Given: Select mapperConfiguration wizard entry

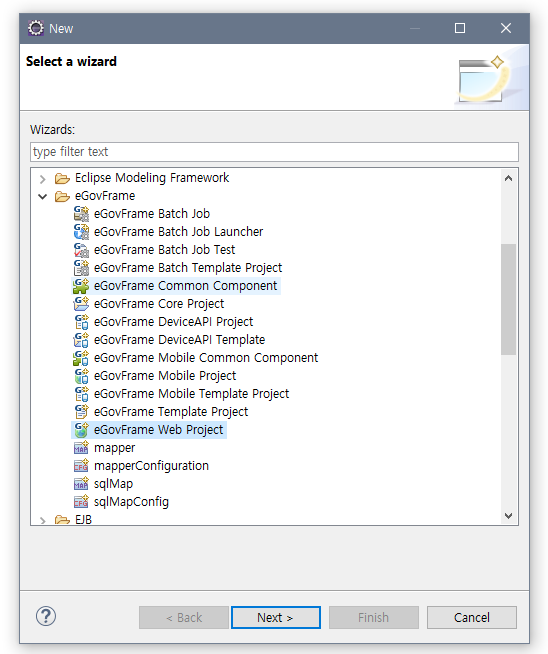Looking at the screenshot, I should (151, 465).
